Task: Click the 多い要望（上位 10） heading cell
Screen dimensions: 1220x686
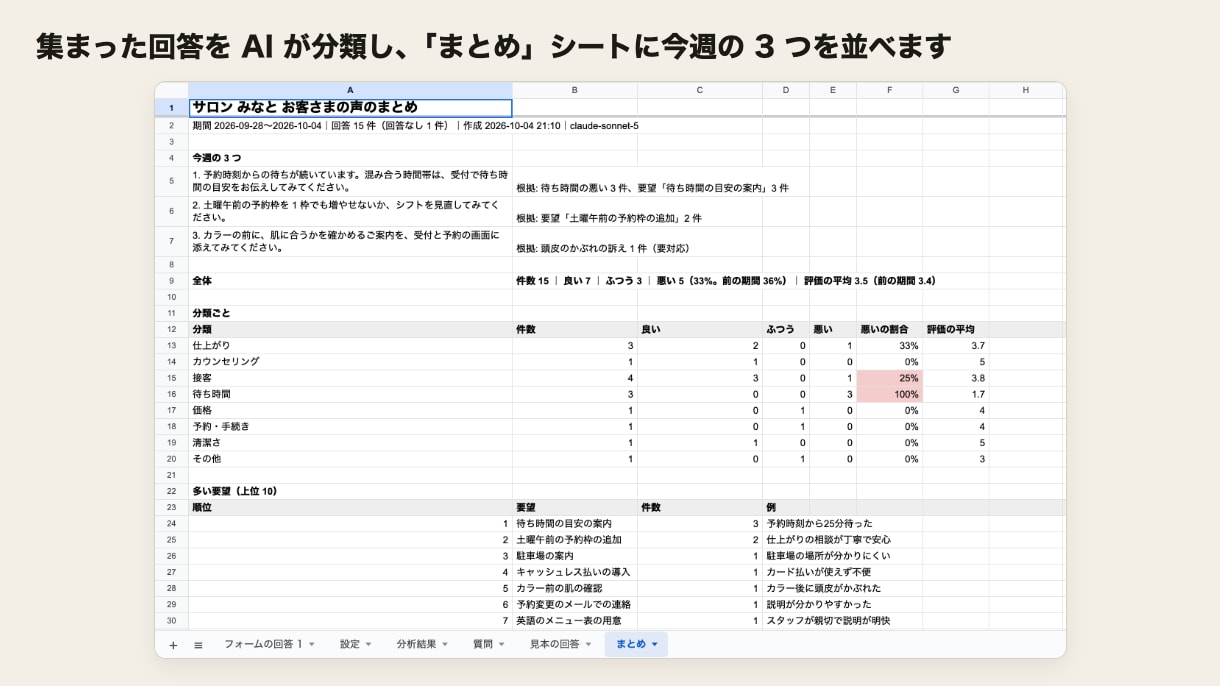Action: [x=350, y=491]
